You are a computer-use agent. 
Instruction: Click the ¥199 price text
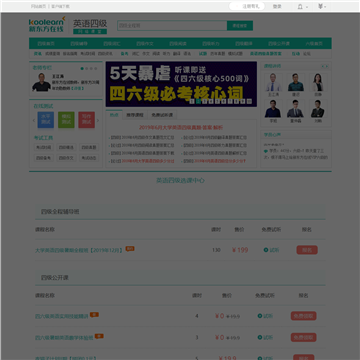pos(240,250)
